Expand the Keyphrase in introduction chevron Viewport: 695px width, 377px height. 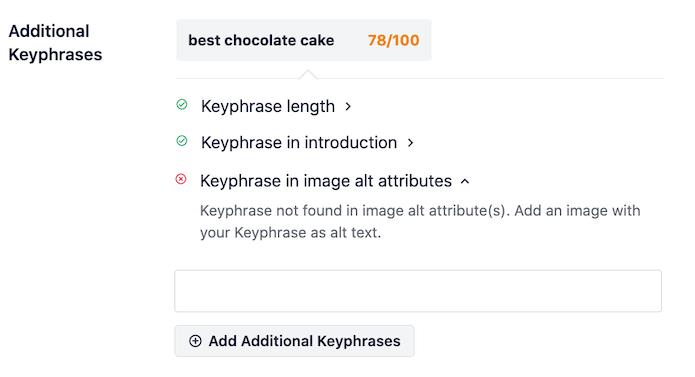click(410, 143)
